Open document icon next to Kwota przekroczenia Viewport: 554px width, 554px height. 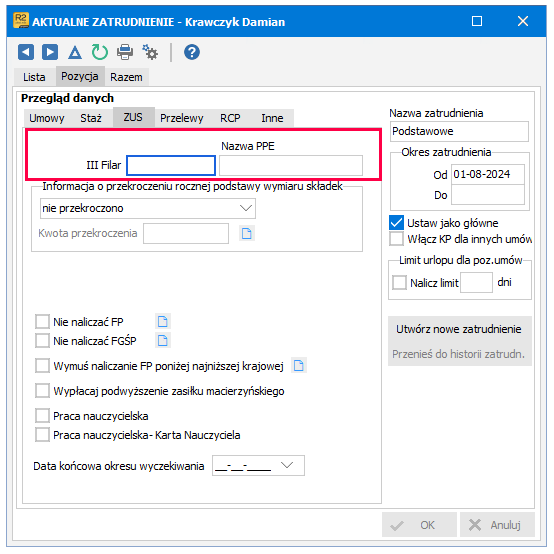[x=247, y=234]
